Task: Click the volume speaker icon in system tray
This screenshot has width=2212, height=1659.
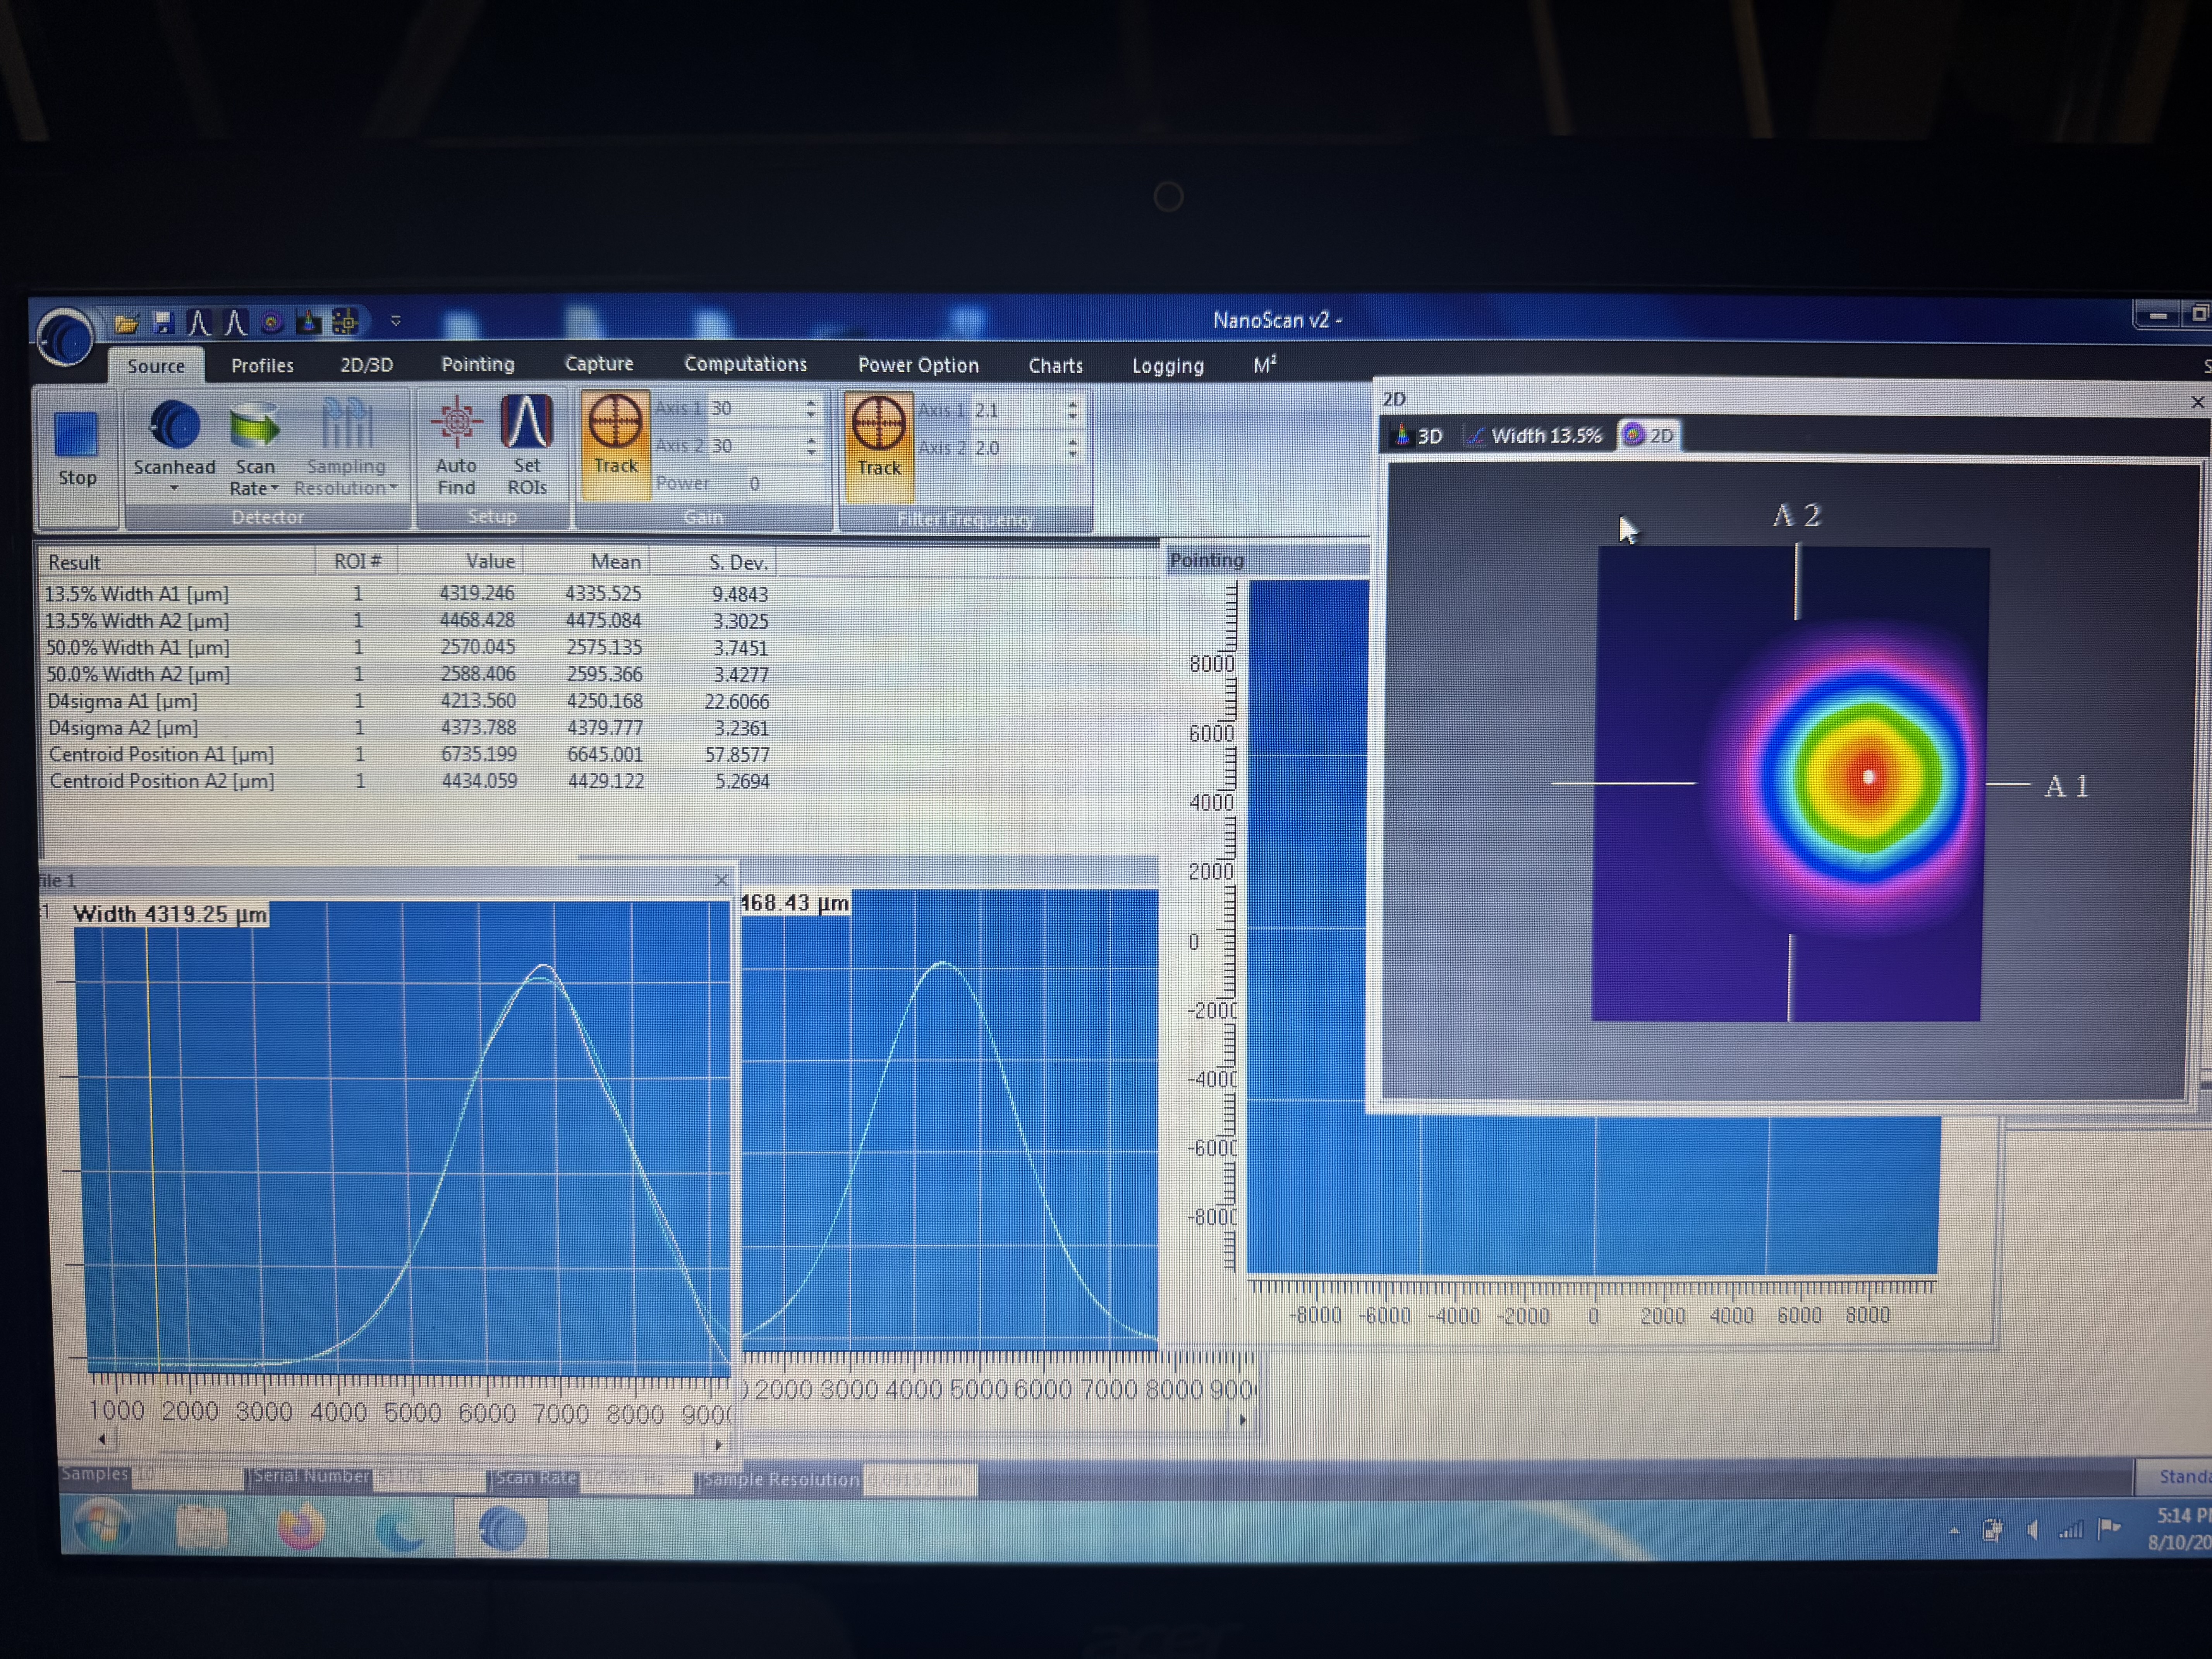Action: point(2032,1530)
